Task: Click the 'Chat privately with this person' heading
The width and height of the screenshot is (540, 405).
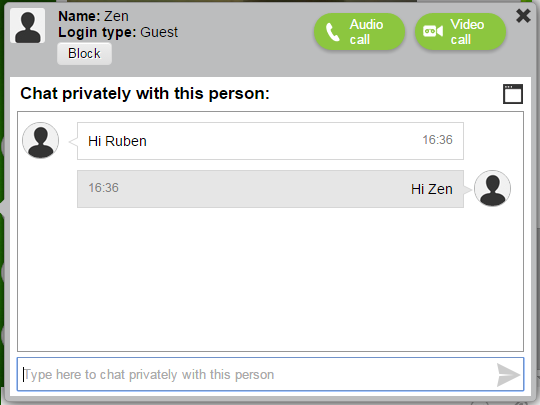Action: (145, 94)
